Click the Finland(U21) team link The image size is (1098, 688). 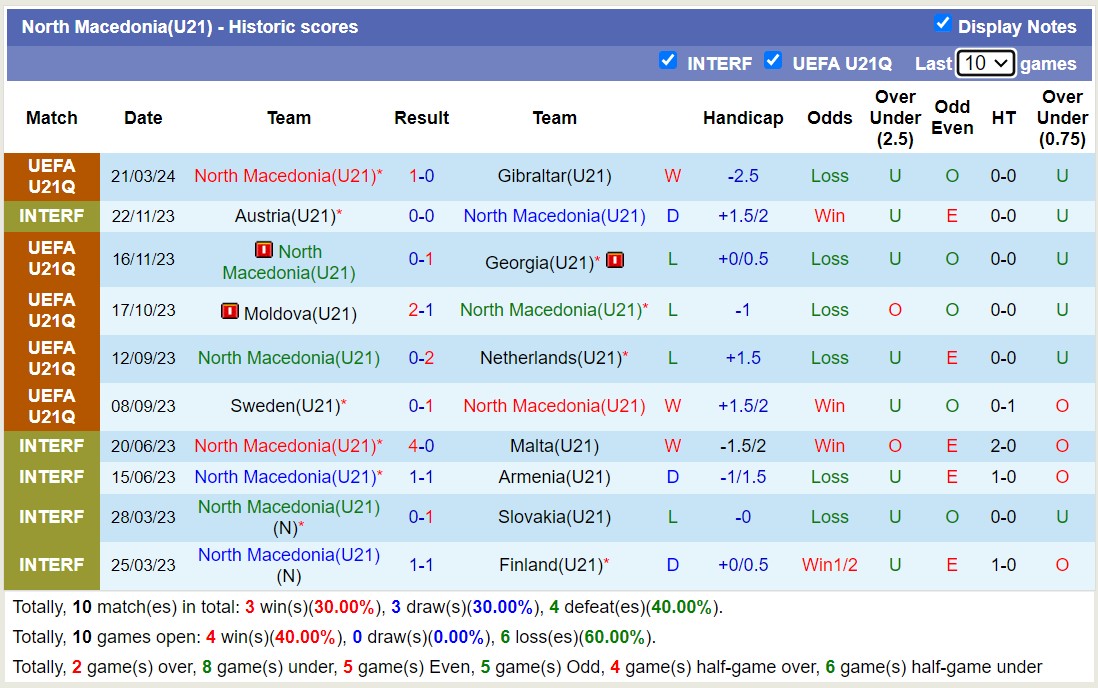click(x=549, y=565)
